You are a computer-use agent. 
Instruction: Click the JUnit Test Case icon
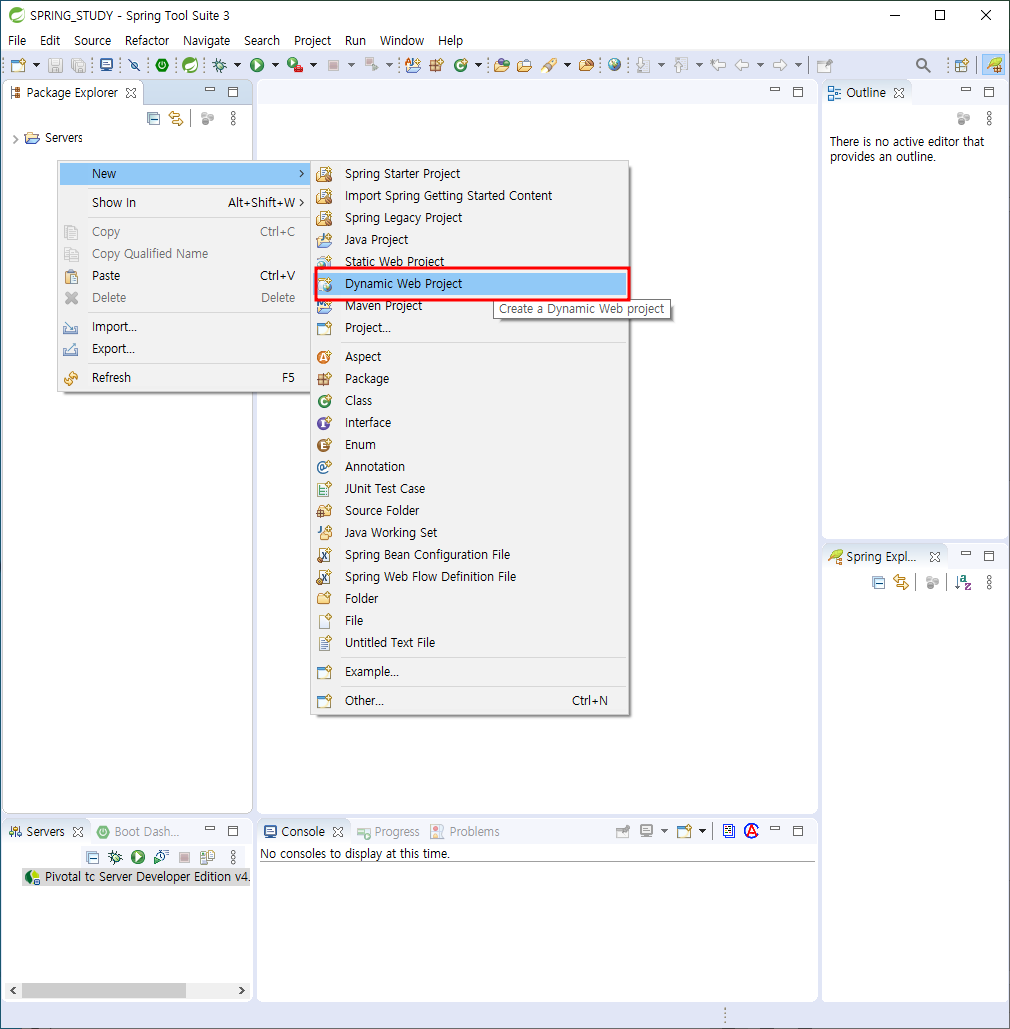(325, 489)
